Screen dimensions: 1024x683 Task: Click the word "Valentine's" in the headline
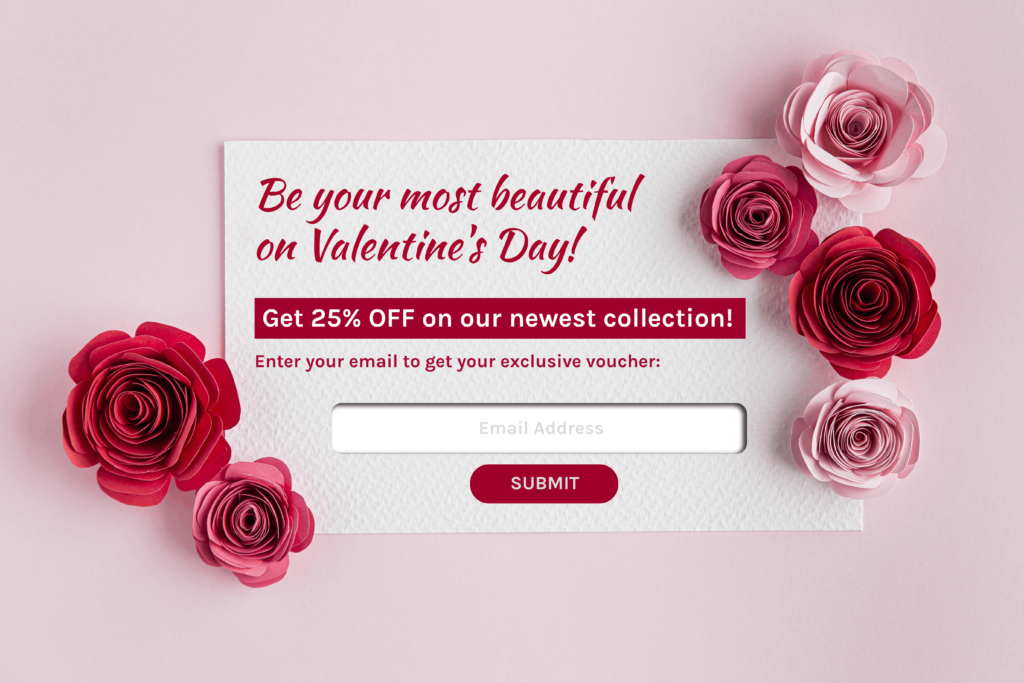(x=398, y=247)
